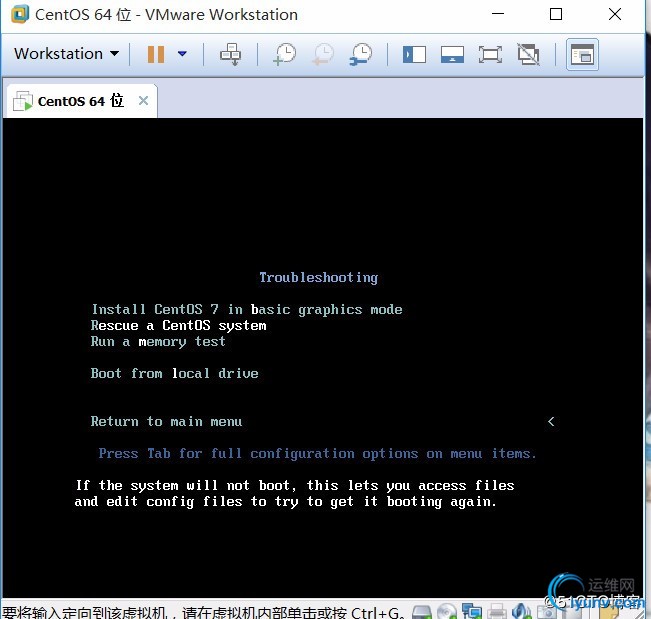Click the VMware app icon in title bar
Viewport: 651px width, 619px height.
point(20,14)
